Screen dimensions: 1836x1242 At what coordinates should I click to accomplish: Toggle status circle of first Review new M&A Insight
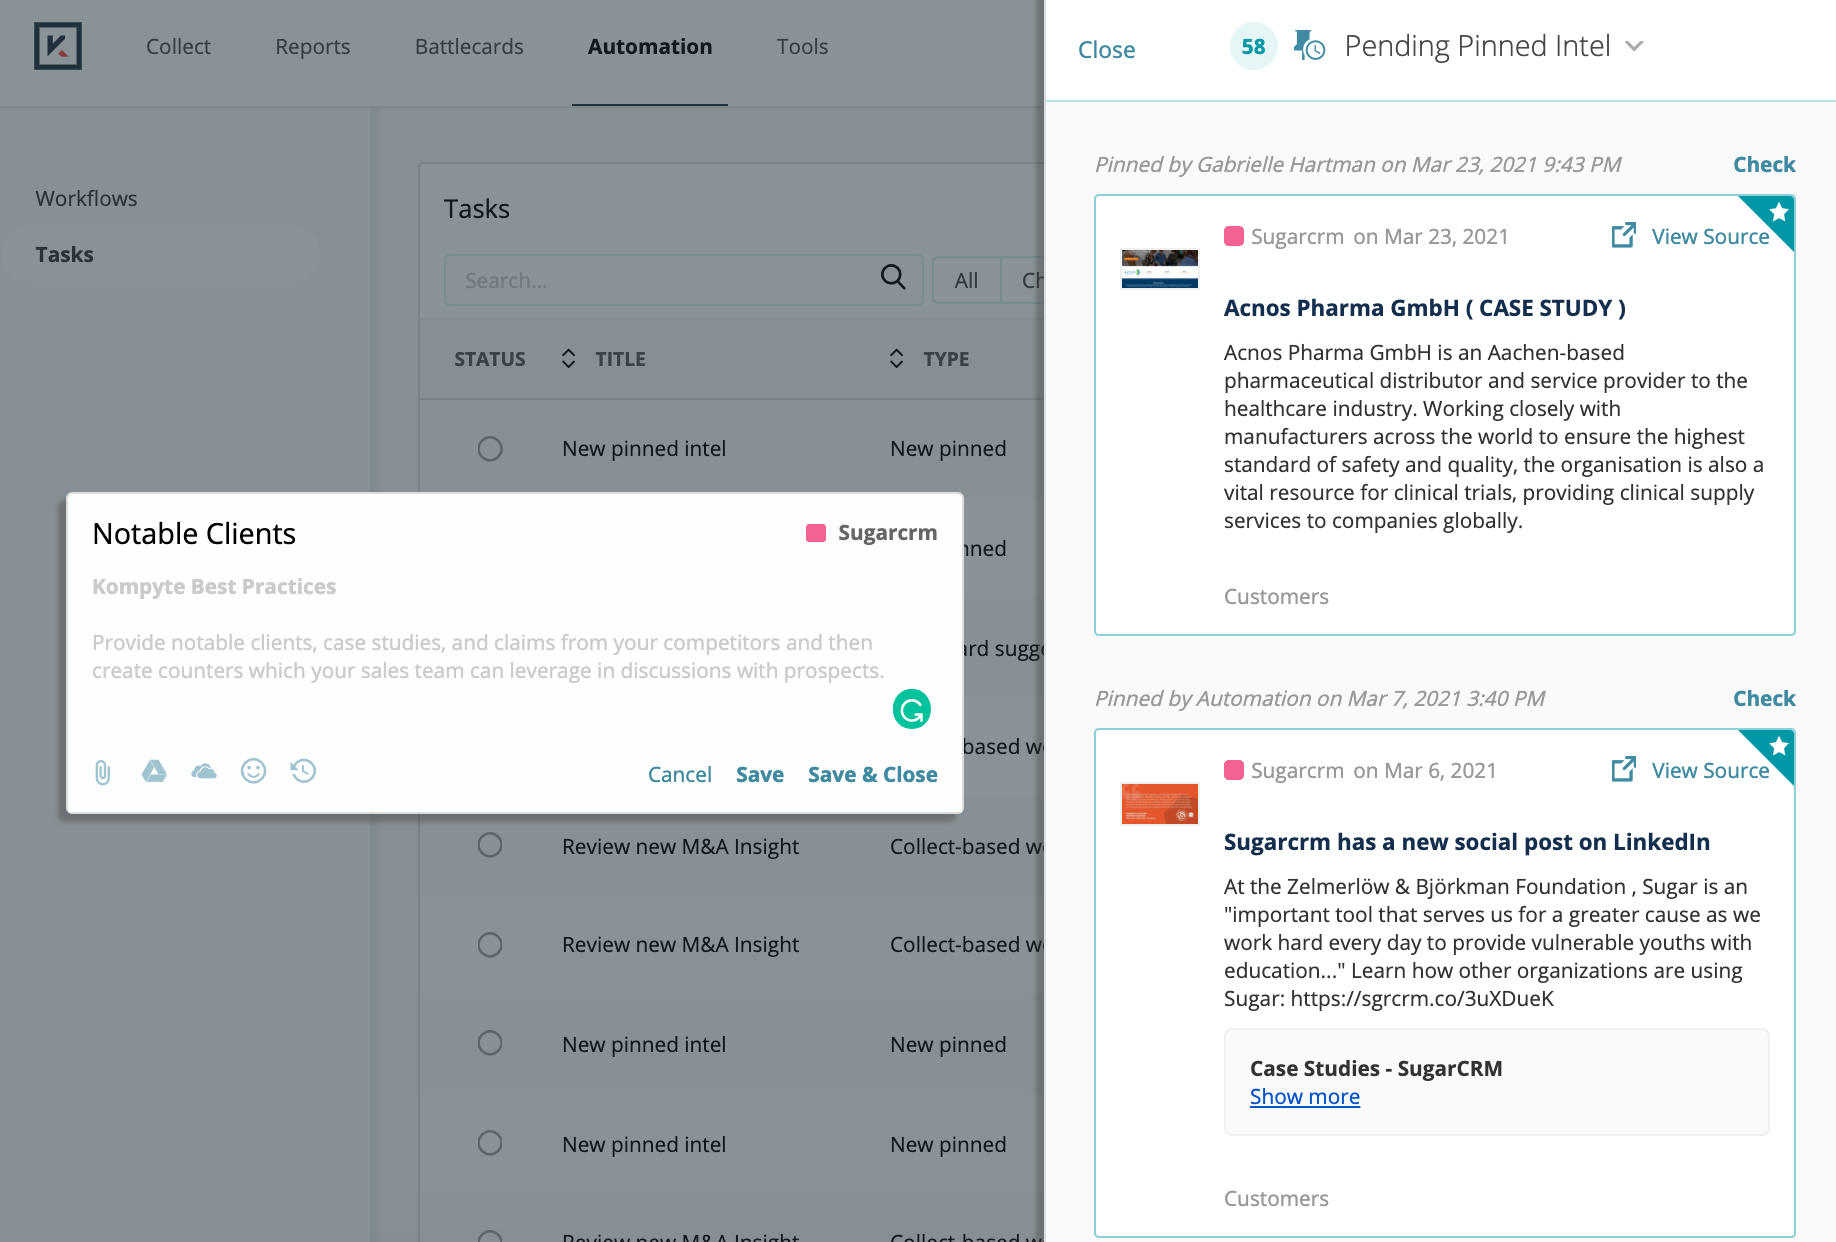point(490,846)
